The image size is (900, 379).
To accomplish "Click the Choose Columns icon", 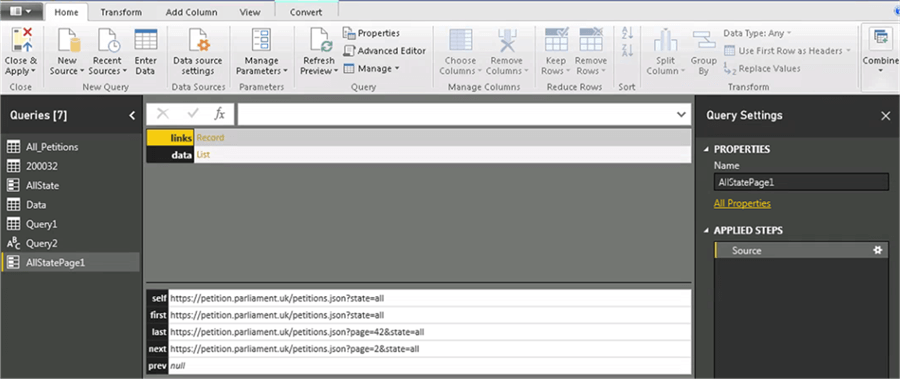I will click(x=461, y=40).
